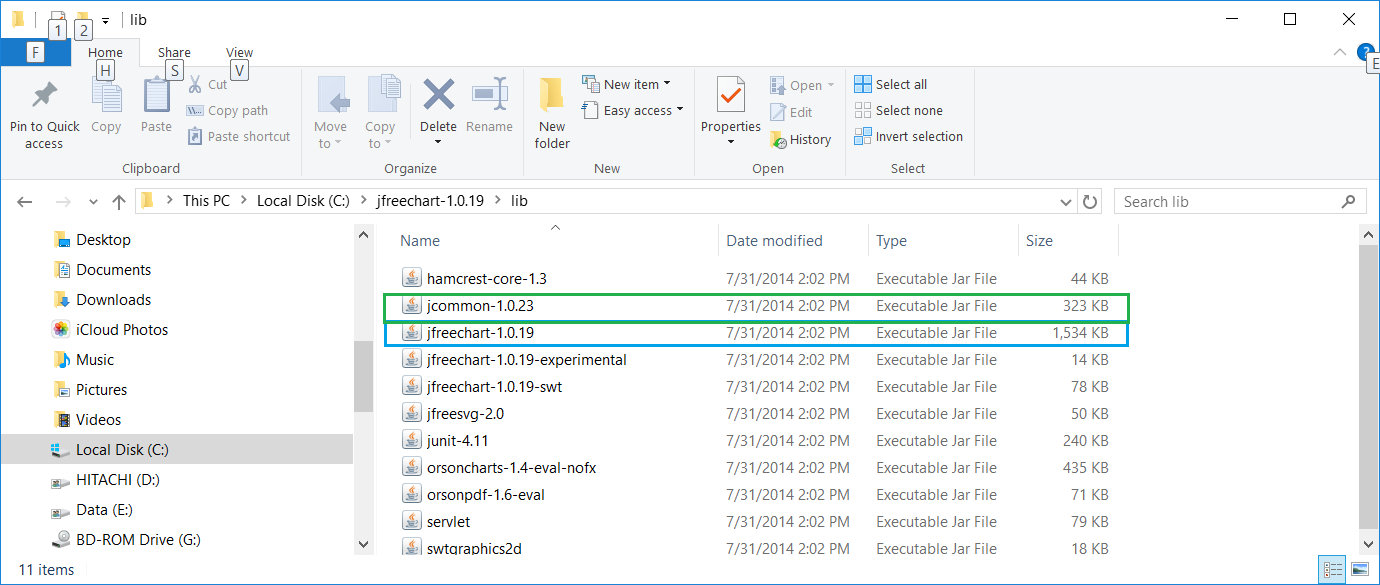Viewport: 1380px width, 585px height.
Task: Click Select all
Action: pyautogui.click(x=891, y=85)
